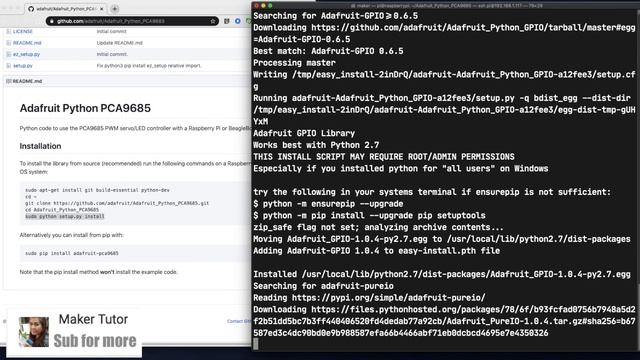Click first extension icon beside address bar

(x=227, y=21)
